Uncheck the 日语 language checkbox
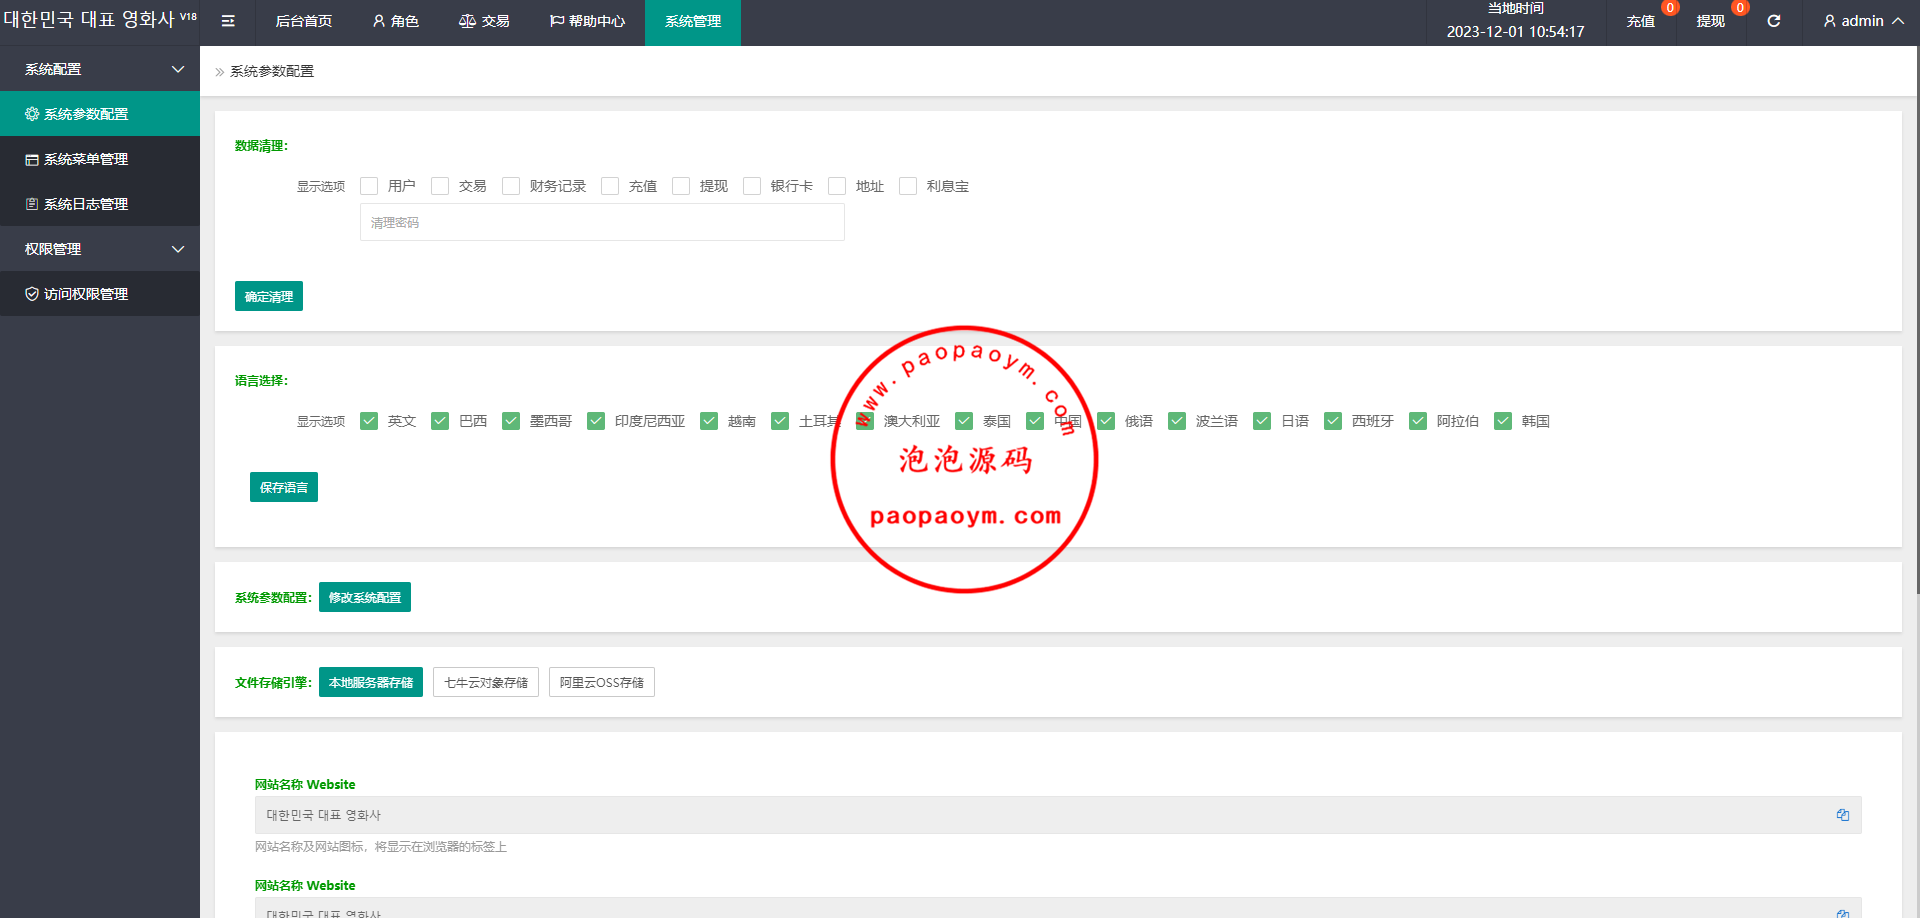1920x918 pixels. point(1262,421)
